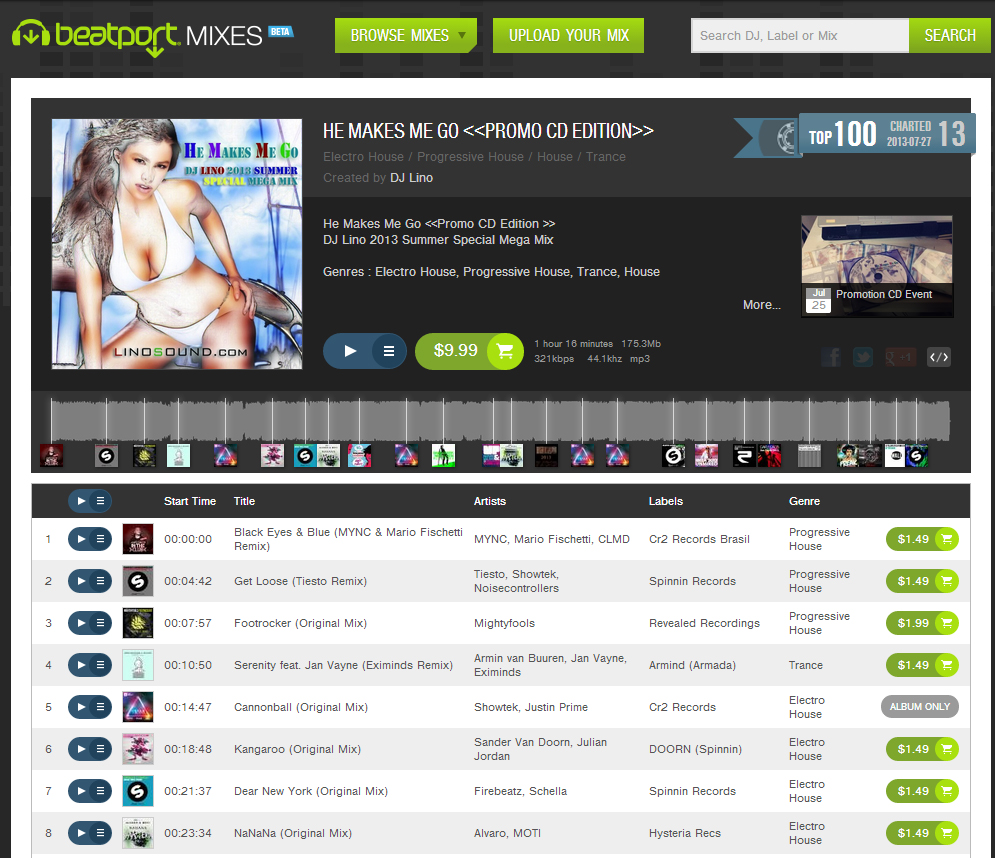Open the Mightyfools artist link

504,623
